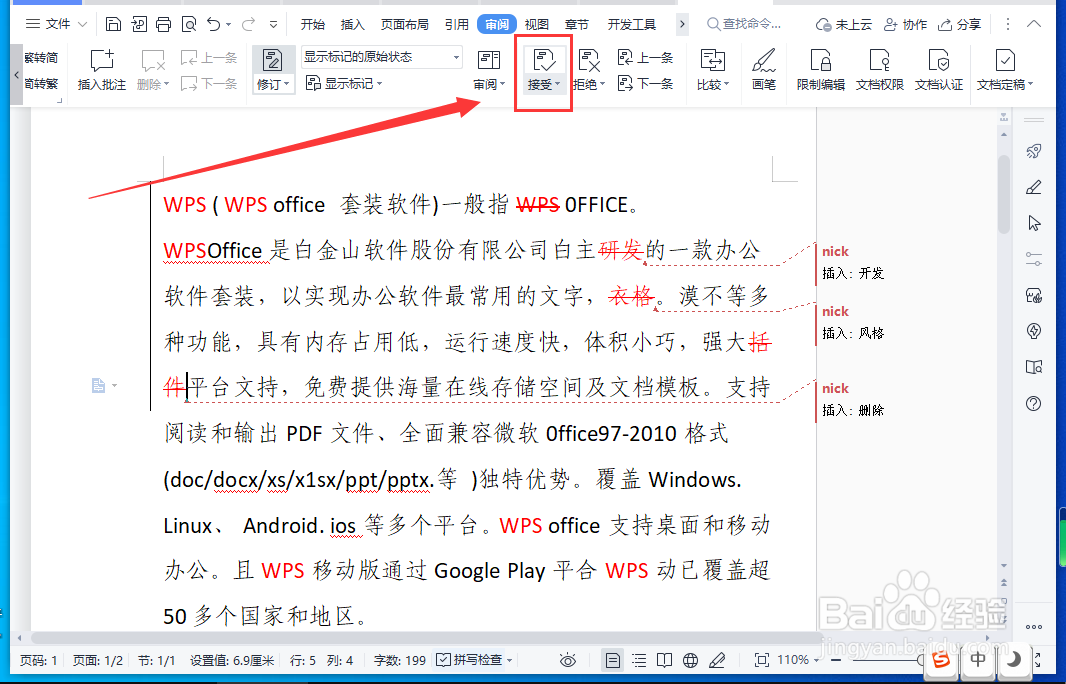Expand the Track Changes (修订) dropdown arrow

(x=287, y=85)
